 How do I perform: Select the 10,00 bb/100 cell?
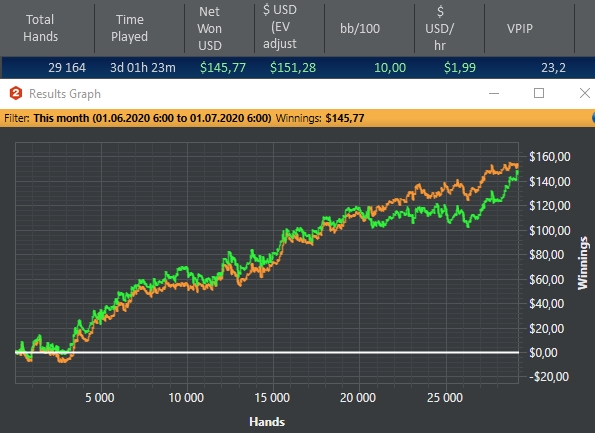(390, 68)
